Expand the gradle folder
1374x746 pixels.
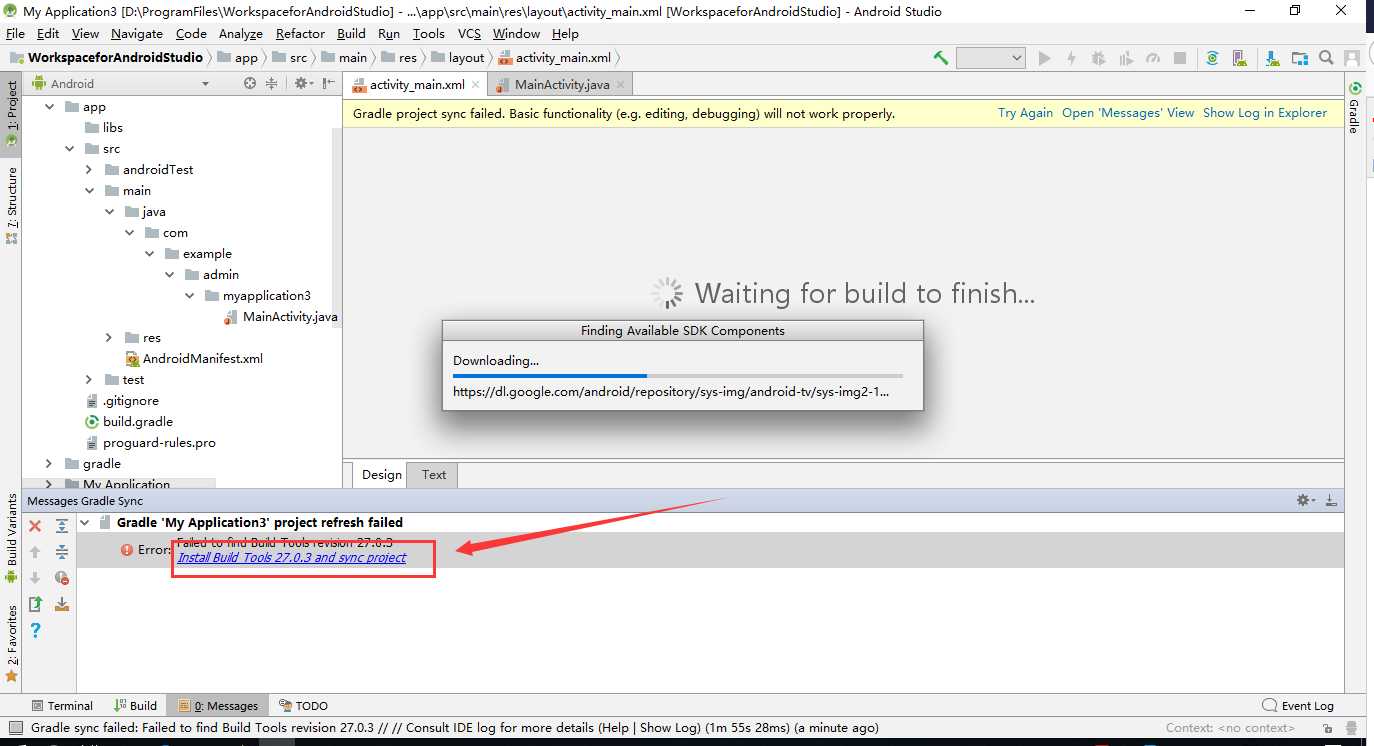click(48, 464)
